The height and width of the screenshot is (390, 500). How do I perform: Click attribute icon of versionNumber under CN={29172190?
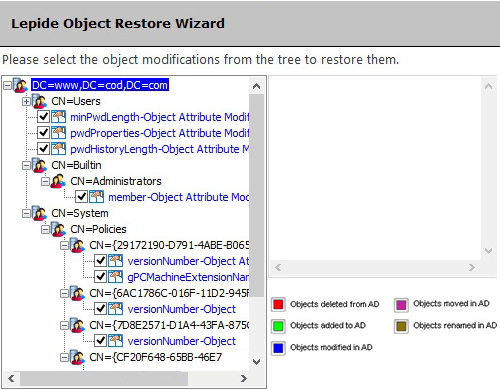(116, 261)
